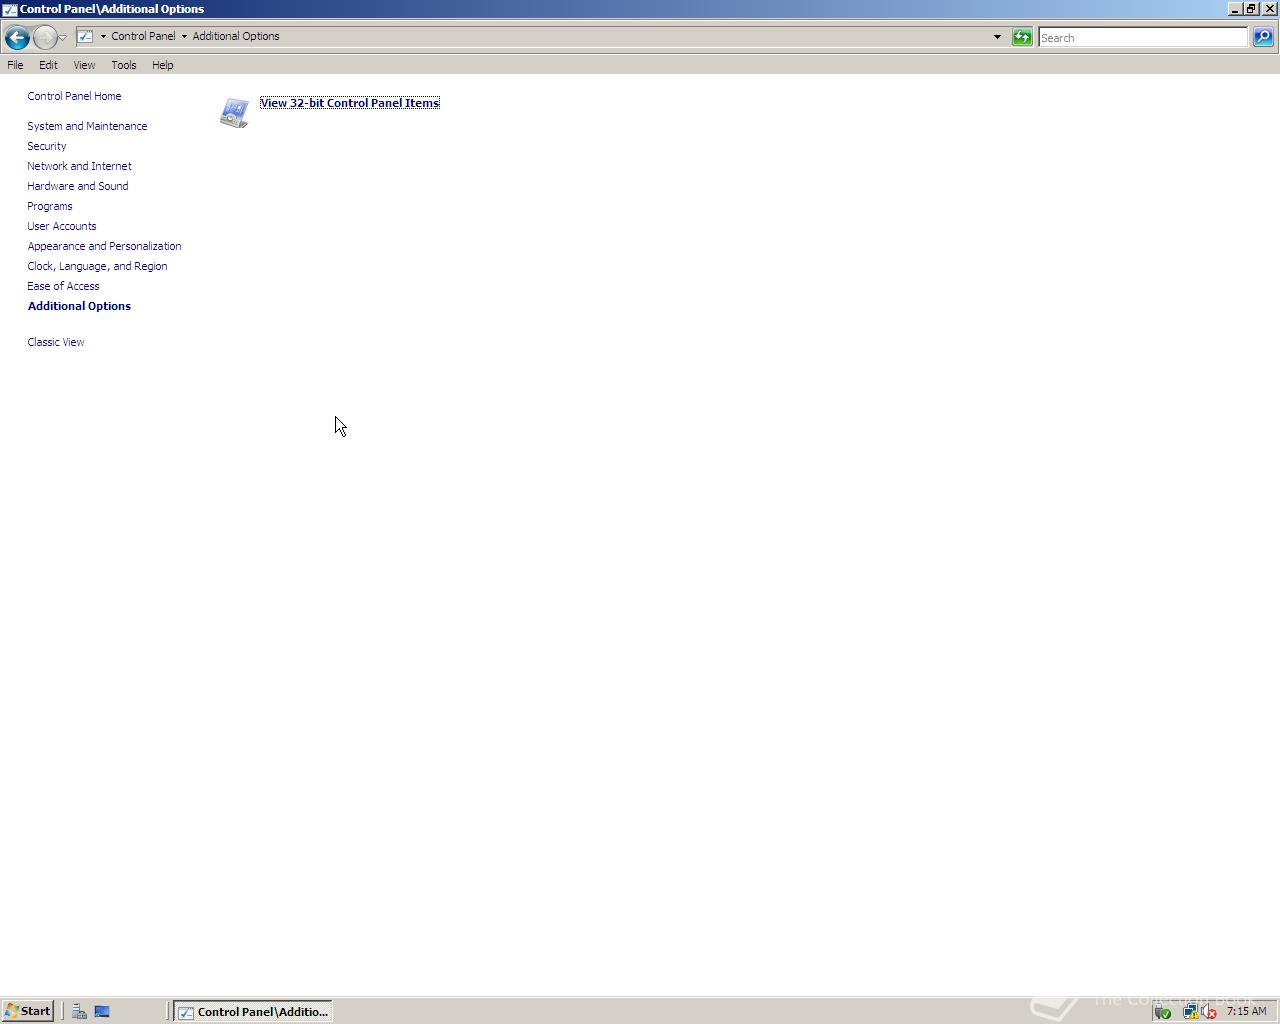Open the Recent Pages dropdown arrow
This screenshot has width=1280, height=1024.
click(63, 38)
